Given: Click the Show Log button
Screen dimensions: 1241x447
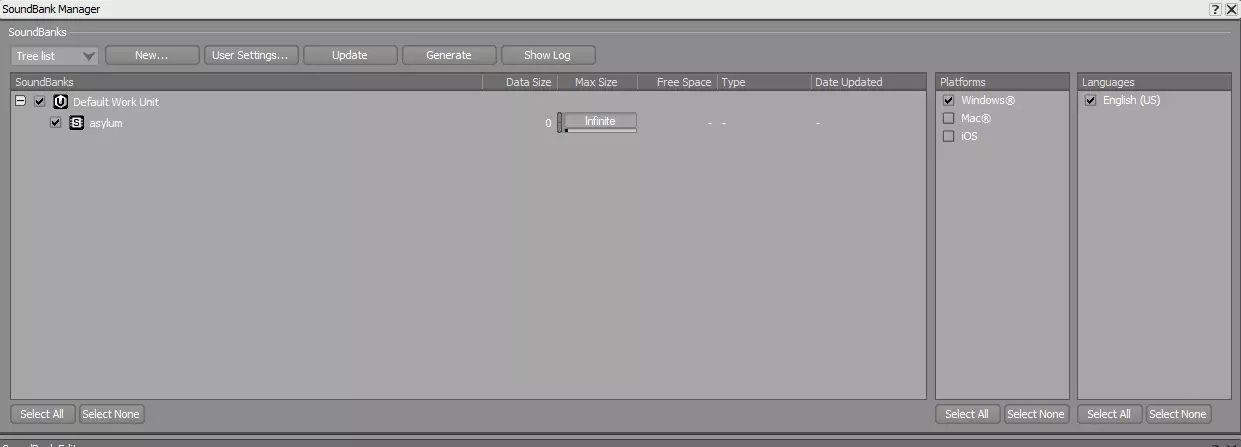Looking at the screenshot, I should 548,55.
